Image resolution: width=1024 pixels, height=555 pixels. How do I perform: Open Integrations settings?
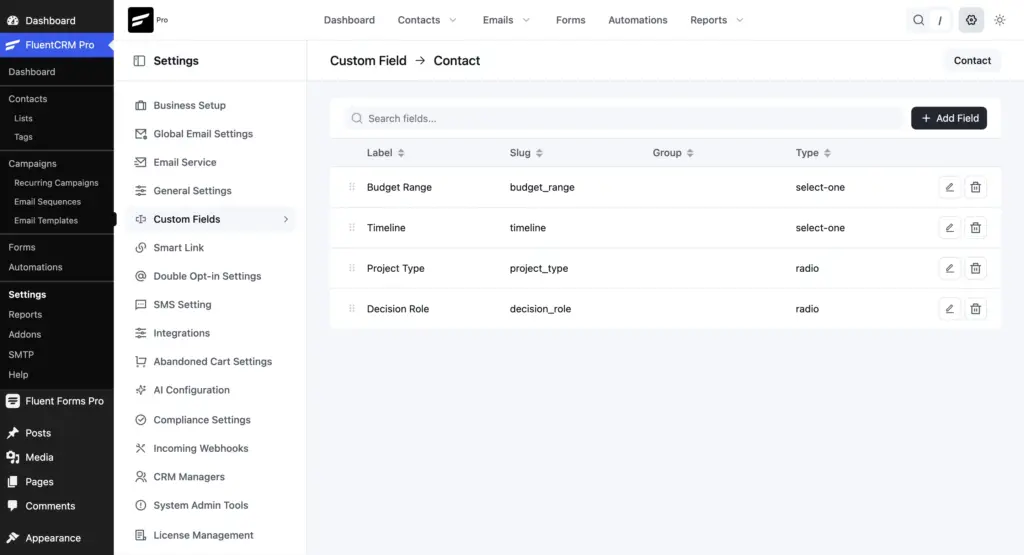[182, 333]
